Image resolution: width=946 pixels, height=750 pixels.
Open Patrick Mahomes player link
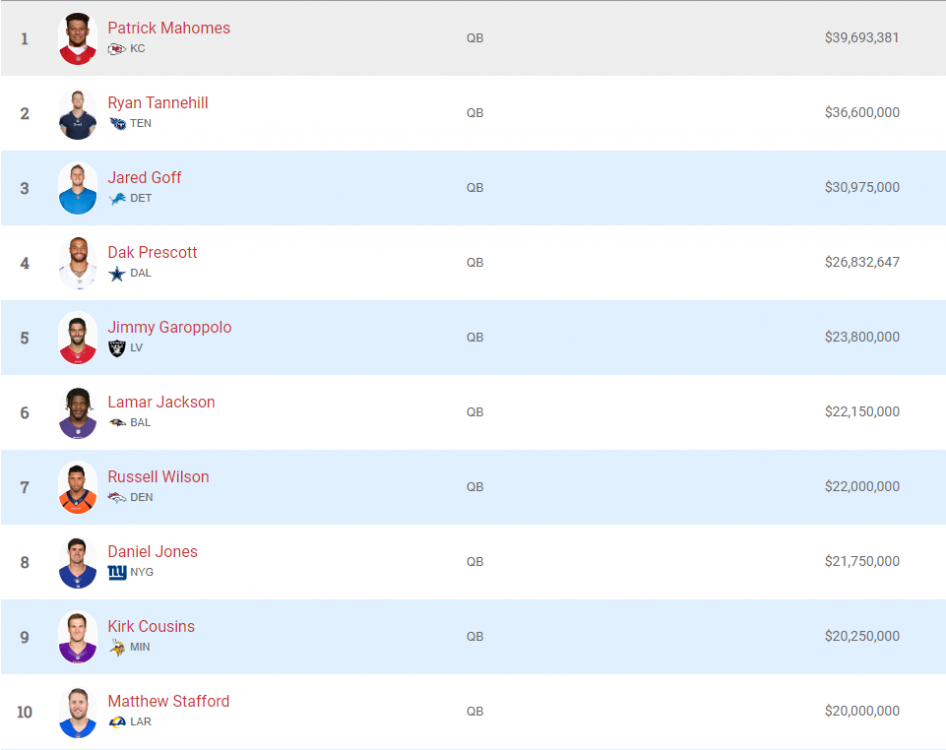(x=169, y=28)
